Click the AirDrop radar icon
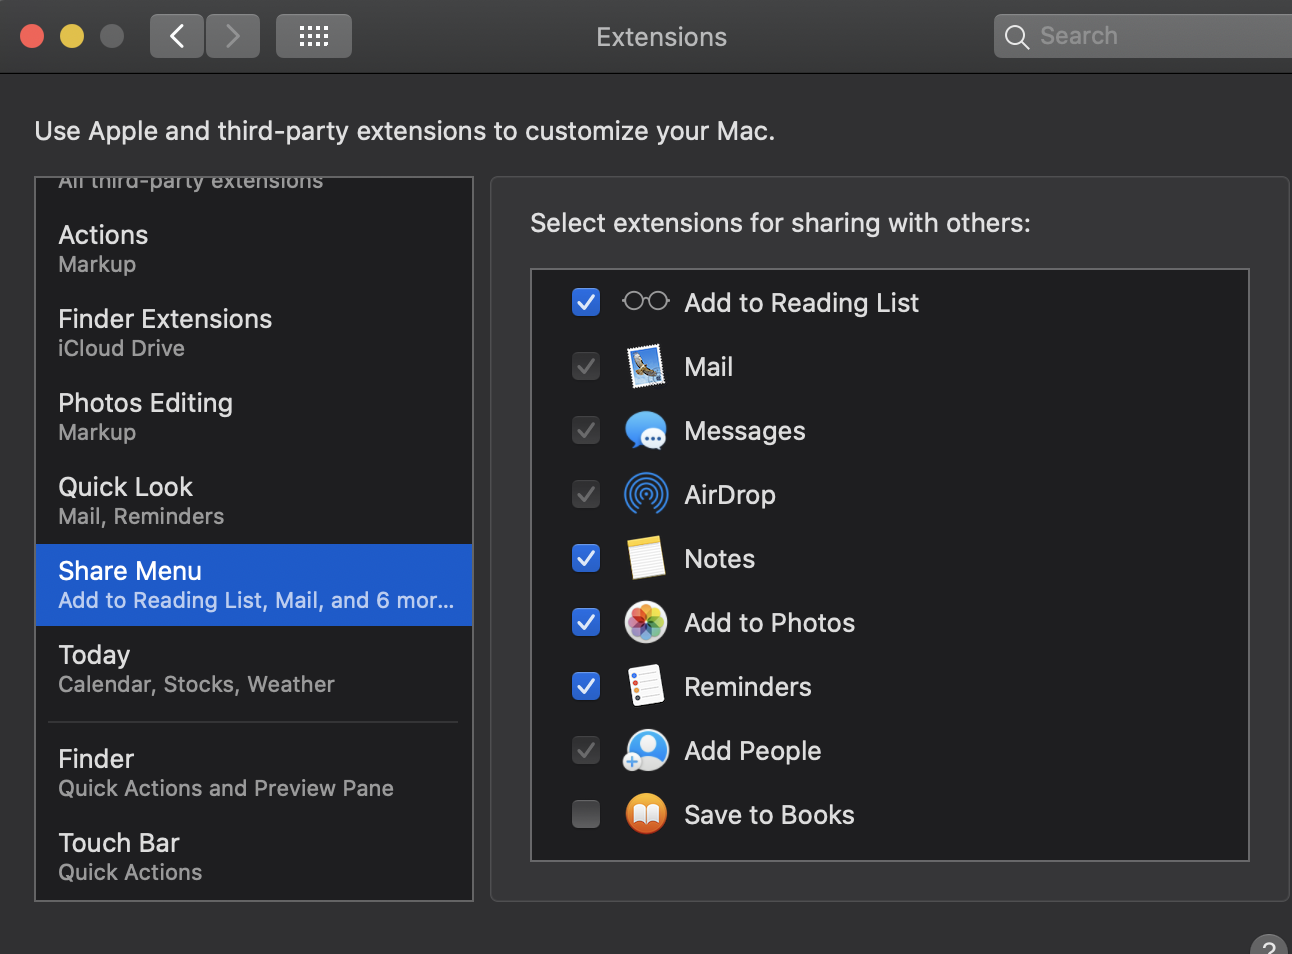 point(646,494)
